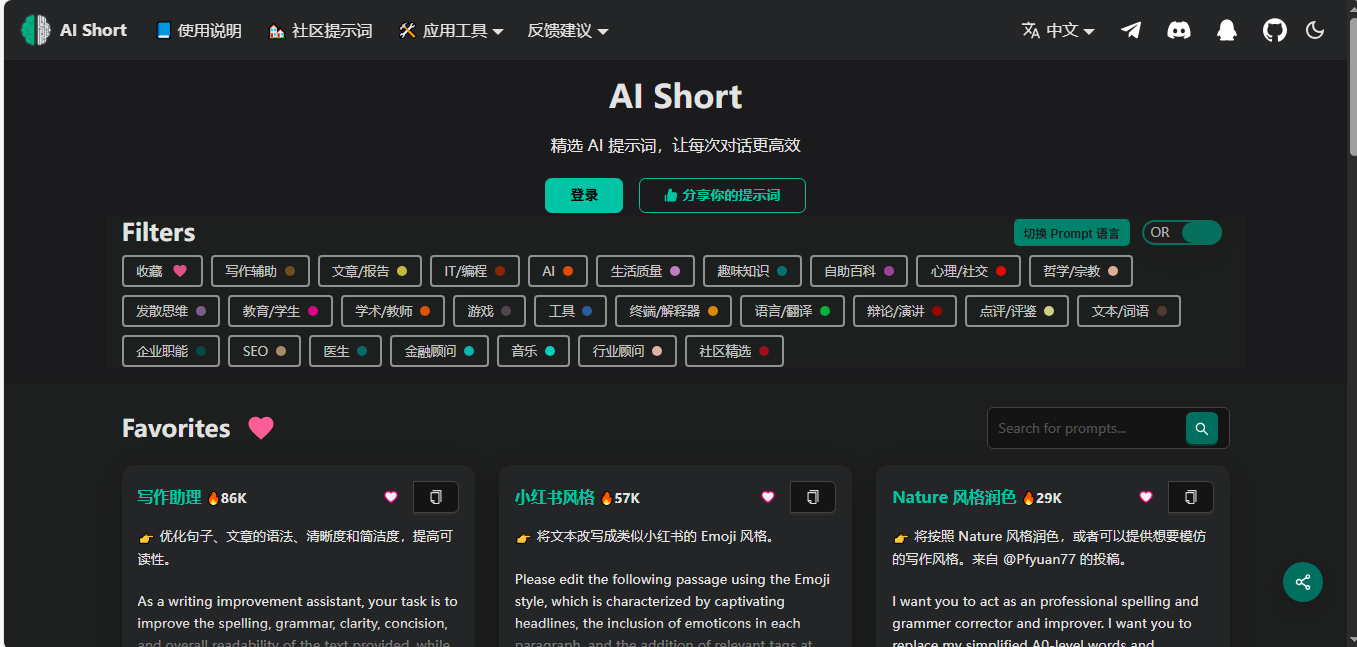Switch to light mode with moon icon
1357x647 pixels.
tap(1315, 30)
